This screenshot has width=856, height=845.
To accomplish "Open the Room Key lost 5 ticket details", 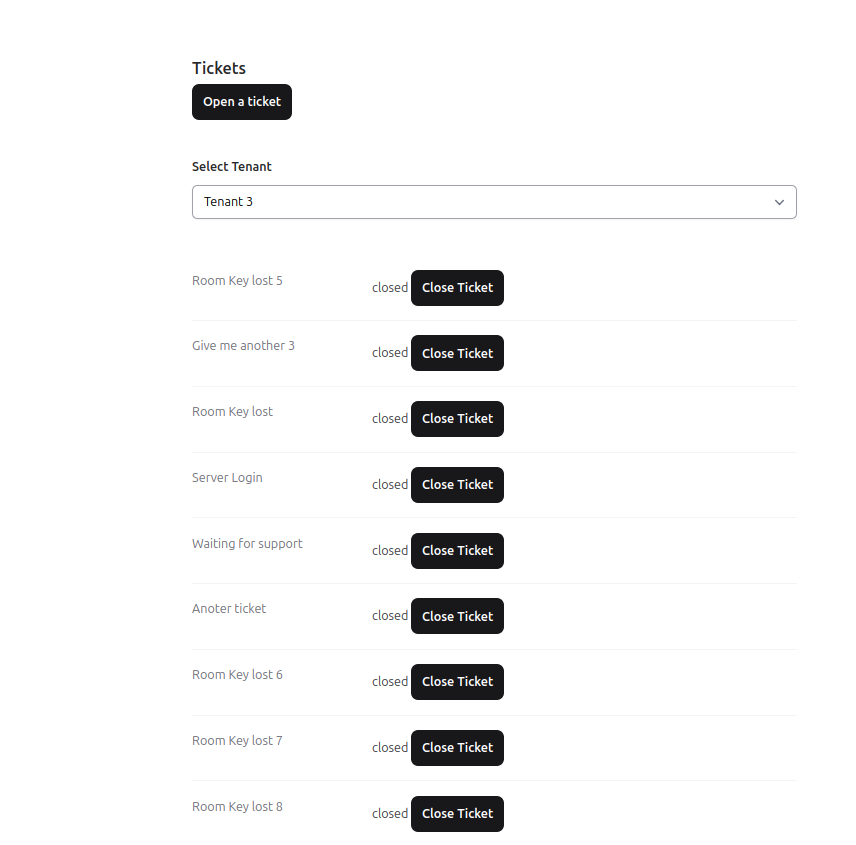I will point(237,281).
